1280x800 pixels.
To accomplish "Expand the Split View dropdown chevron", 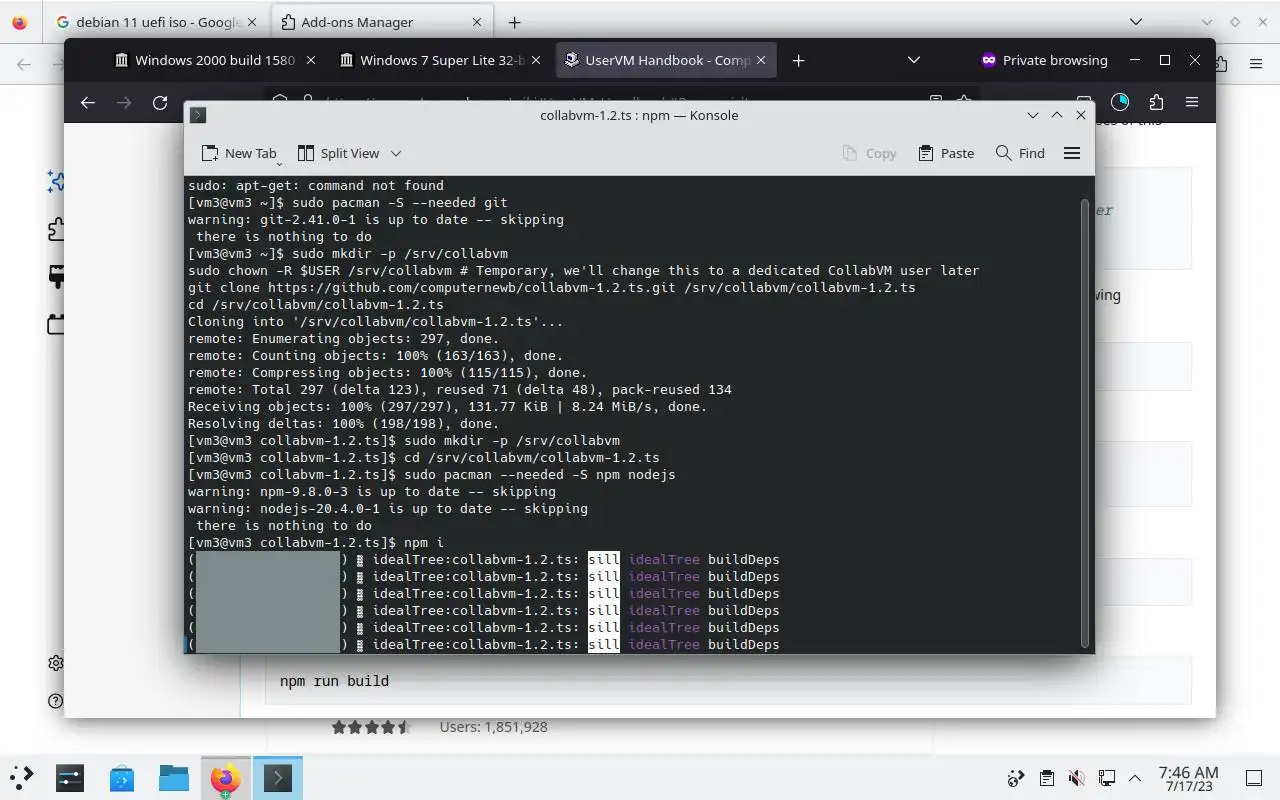I will click(x=396, y=153).
